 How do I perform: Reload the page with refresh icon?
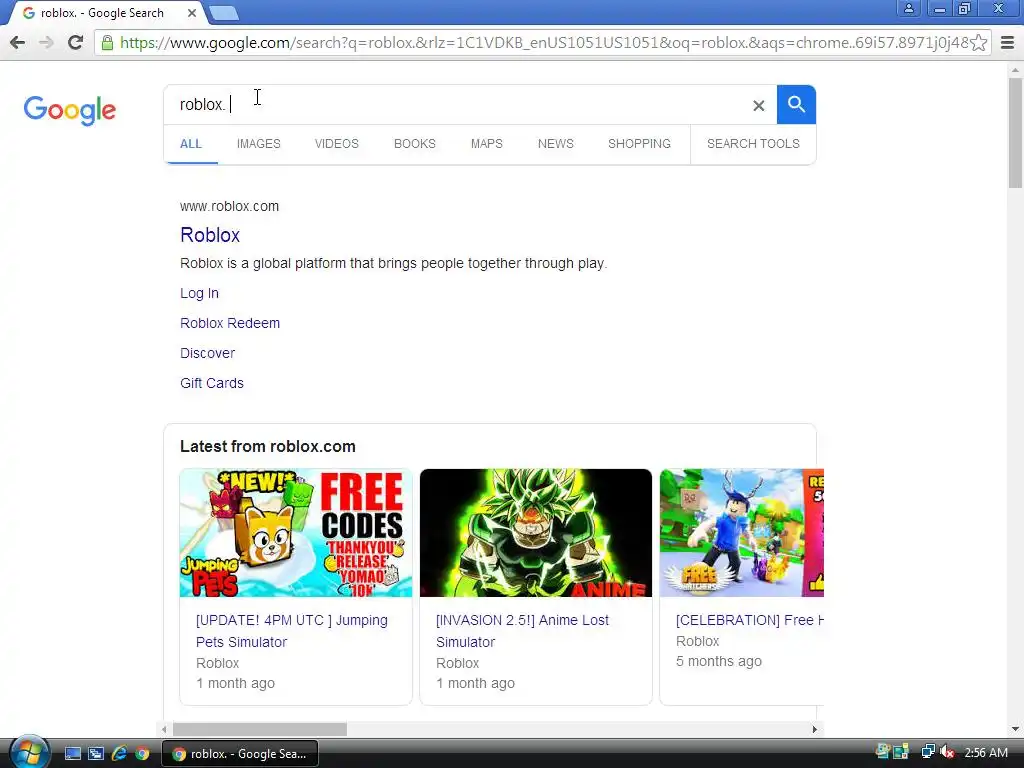[x=76, y=43]
